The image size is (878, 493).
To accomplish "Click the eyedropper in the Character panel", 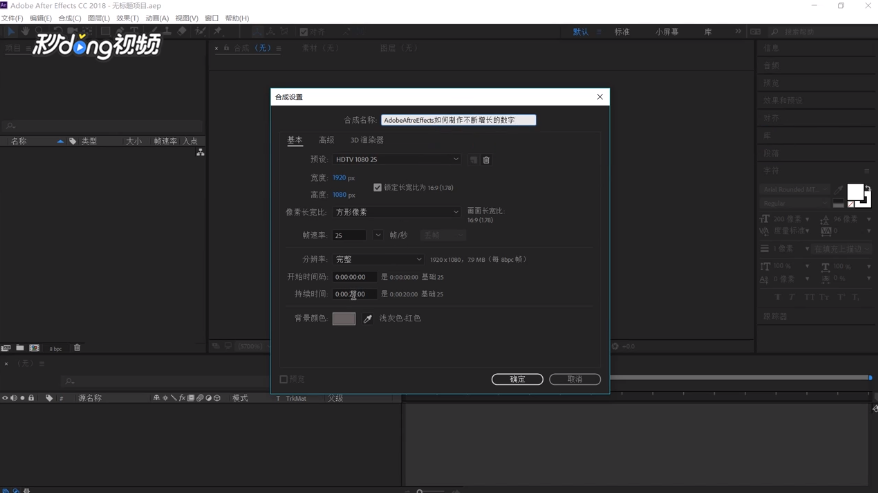I will click(838, 190).
